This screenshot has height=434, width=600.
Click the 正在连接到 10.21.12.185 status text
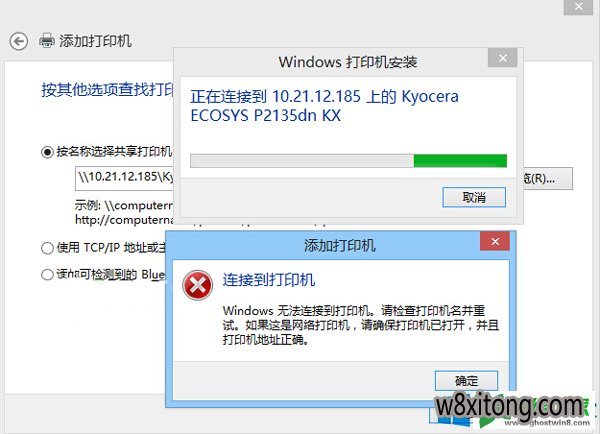324,106
